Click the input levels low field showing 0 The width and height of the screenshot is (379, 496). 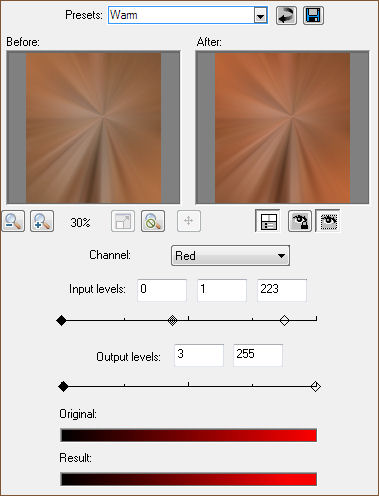point(162,290)
